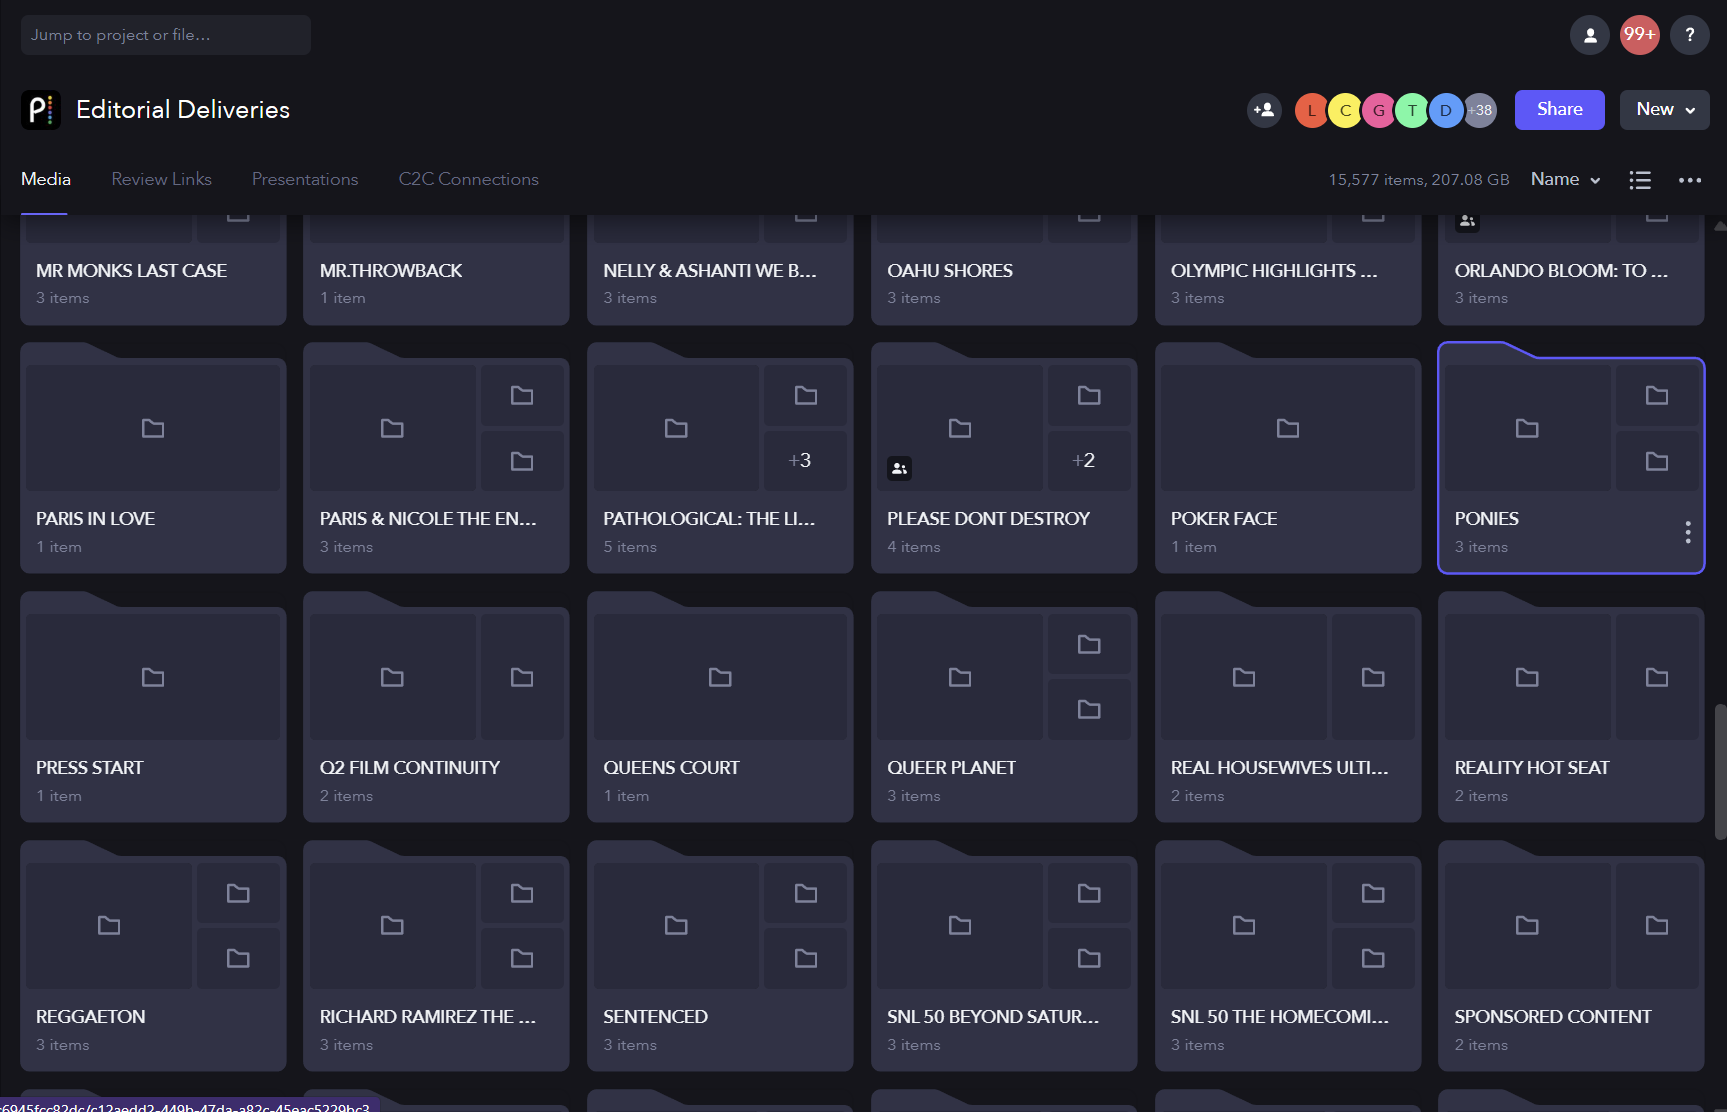Click the blue D collaborator avatar
The image size is (1727, 1112).
pyautogui.click(x=1445, y=111)
